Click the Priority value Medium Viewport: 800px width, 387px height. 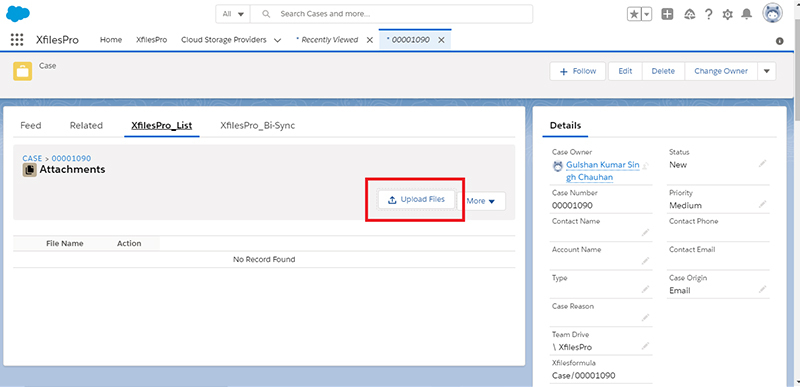pyautogui.click(x=685, y=205)
